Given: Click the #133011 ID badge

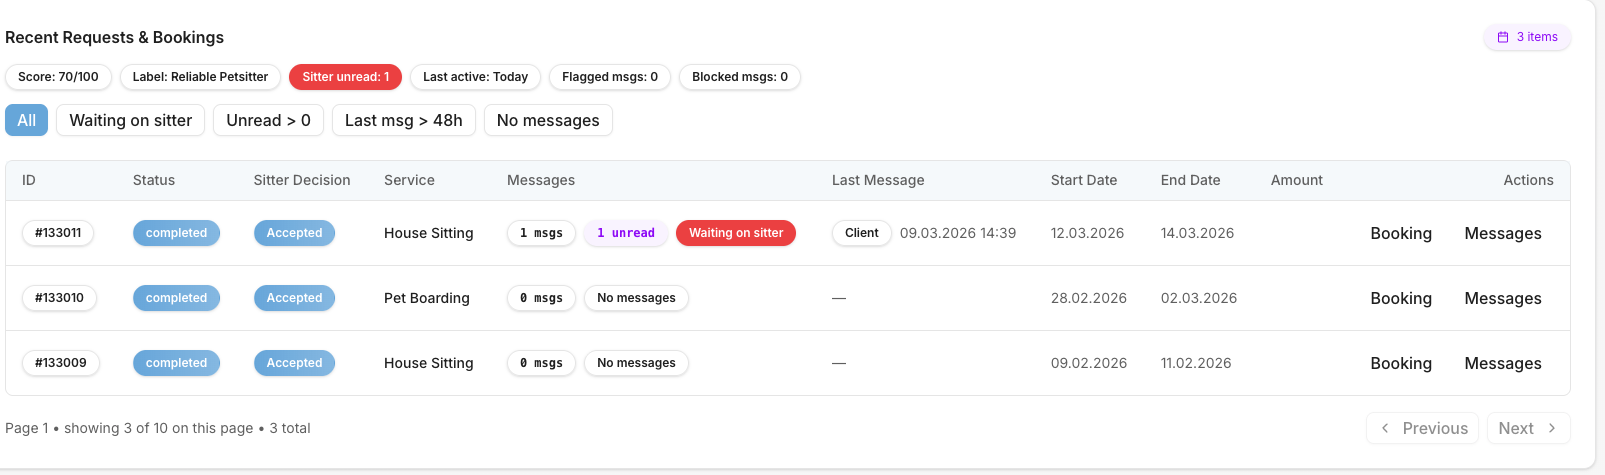Looking at the screenshot, I should [x=58, y=233].
